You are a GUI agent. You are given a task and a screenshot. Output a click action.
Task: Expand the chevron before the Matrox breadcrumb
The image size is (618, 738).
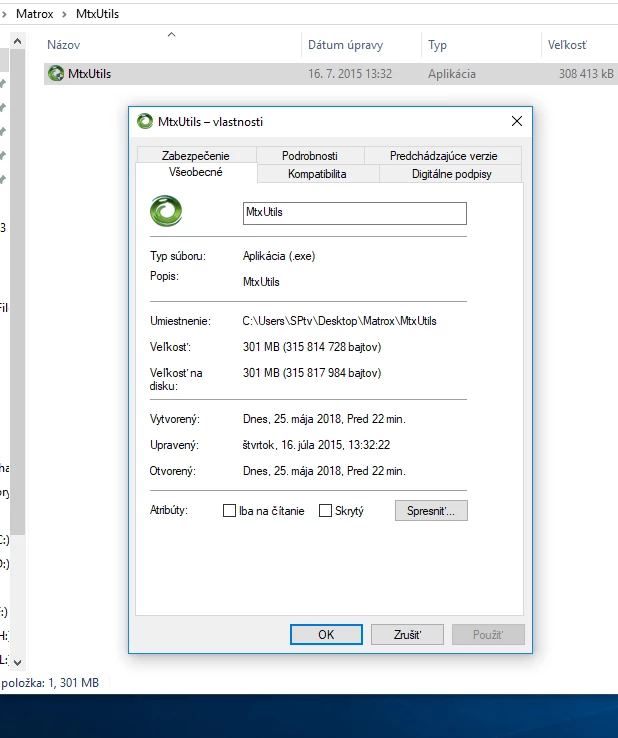4,14
